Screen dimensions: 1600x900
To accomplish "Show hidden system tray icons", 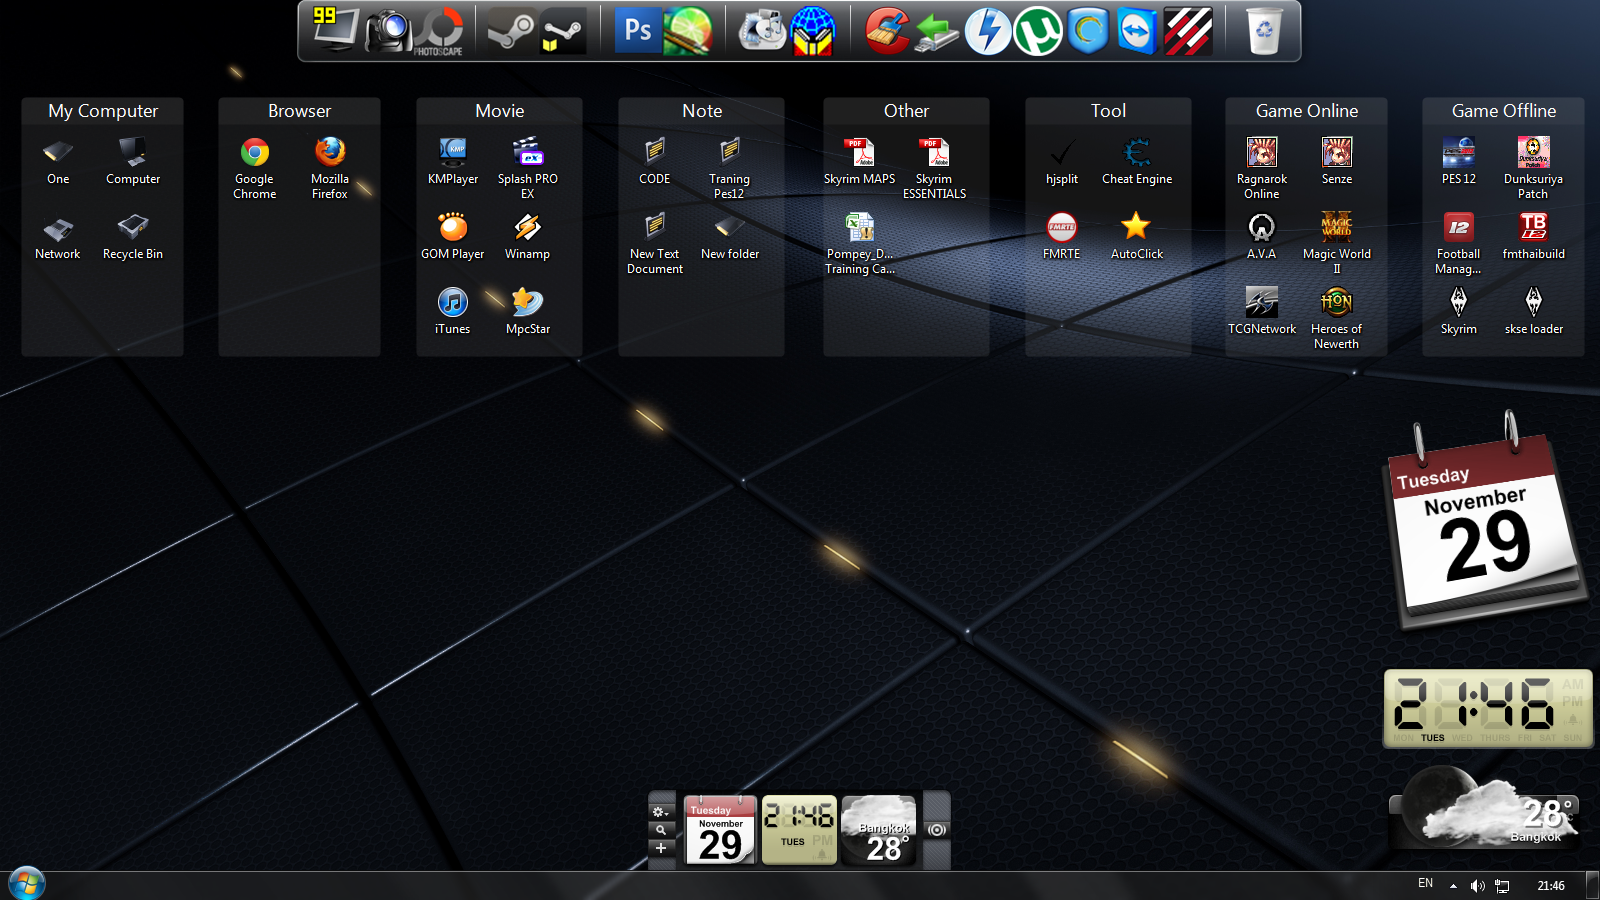I will pos(1453,886).
